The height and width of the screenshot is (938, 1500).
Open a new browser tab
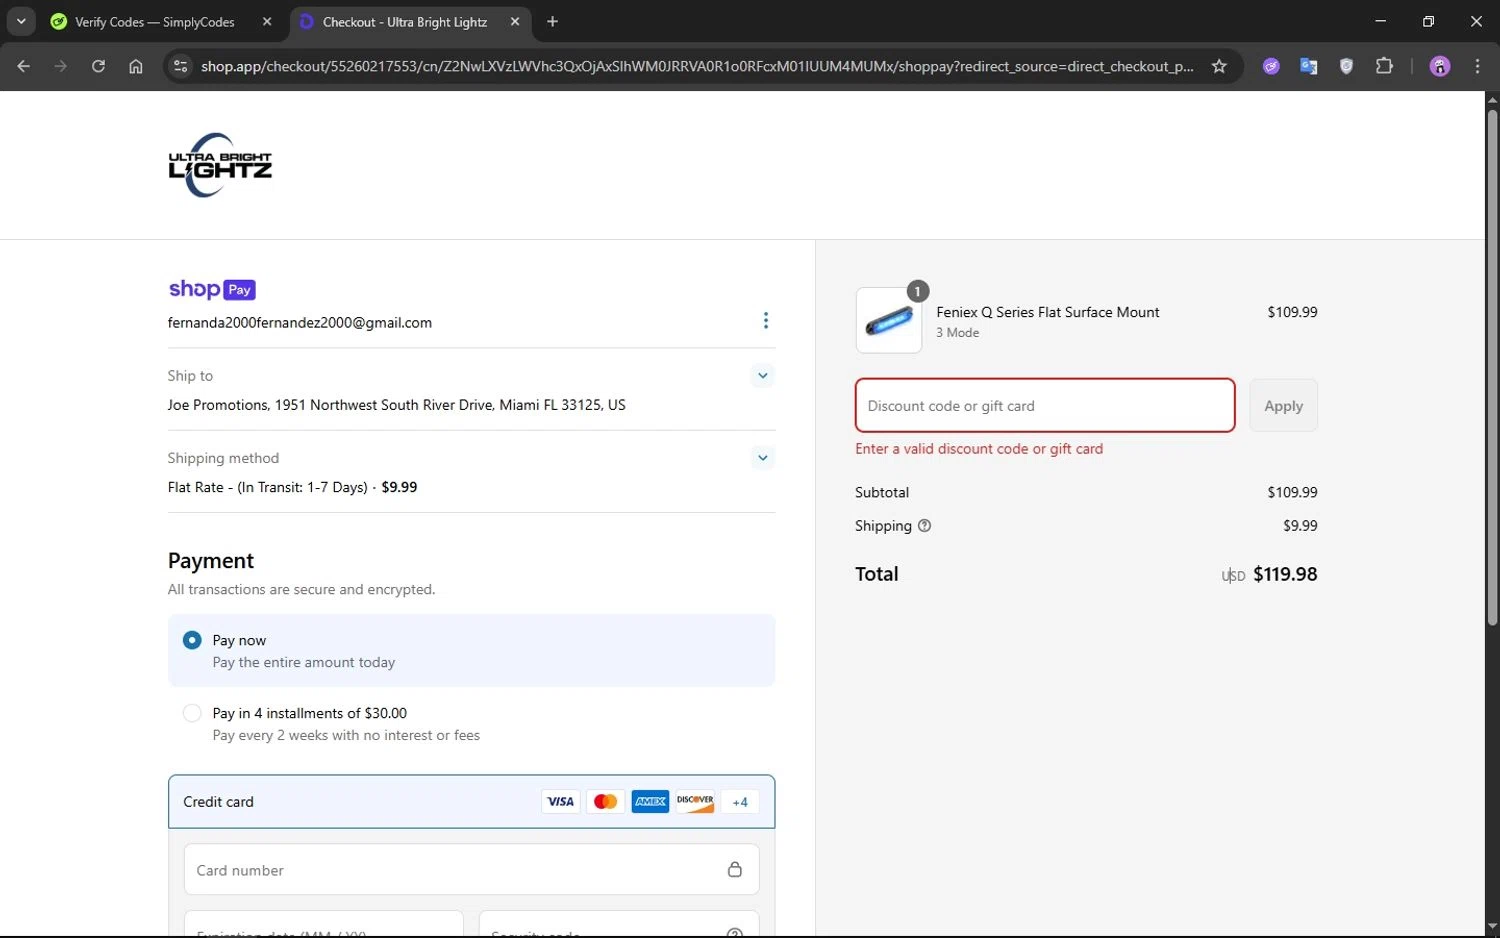[552, 21]
